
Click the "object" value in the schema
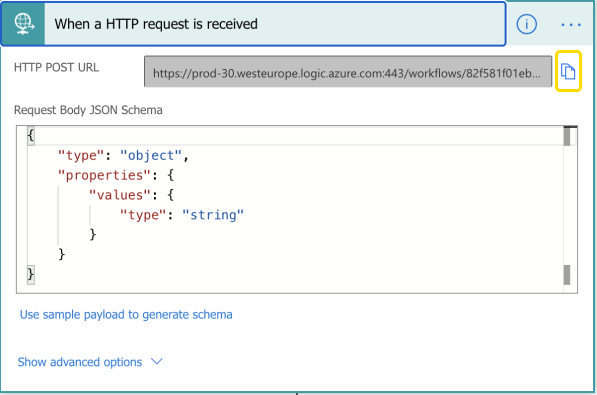(151, 155)
